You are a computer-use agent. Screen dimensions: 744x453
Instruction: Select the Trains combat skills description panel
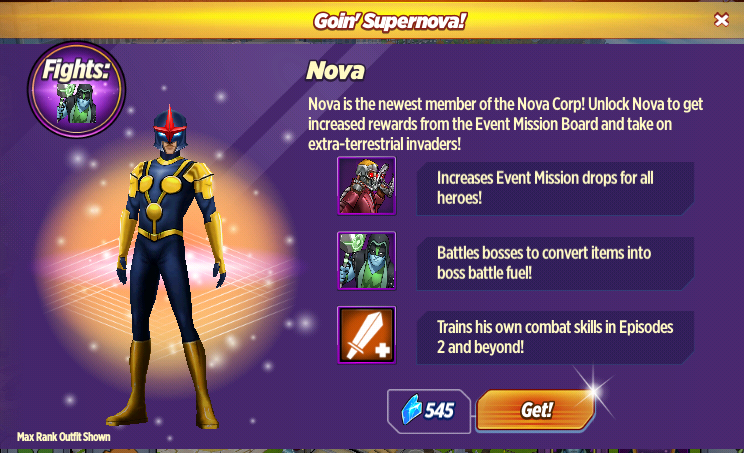555,337
